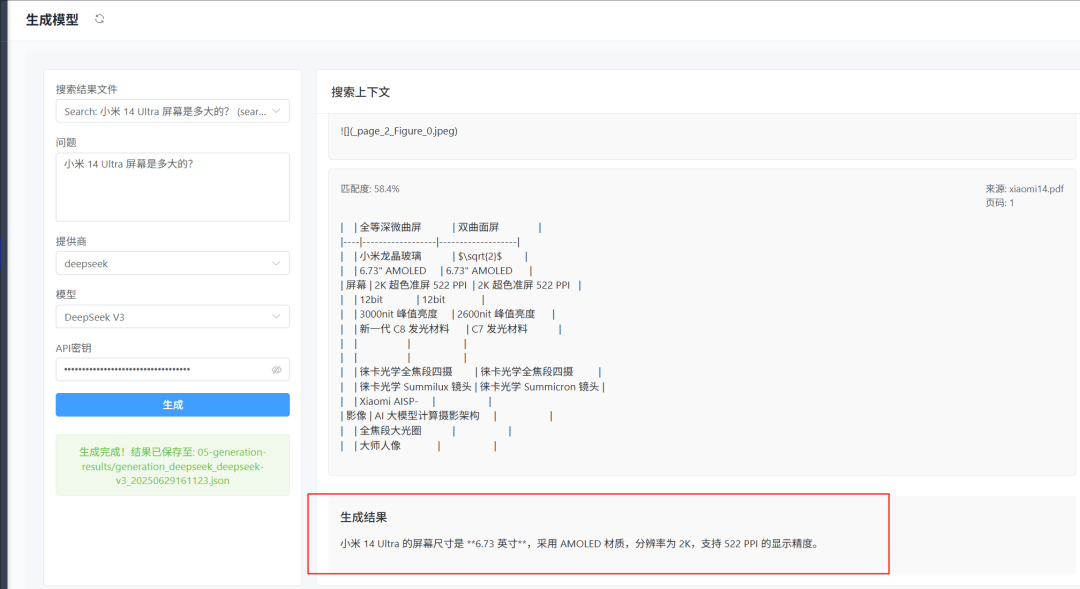
Task: Click the 大师人像 row
Action: 419,446
